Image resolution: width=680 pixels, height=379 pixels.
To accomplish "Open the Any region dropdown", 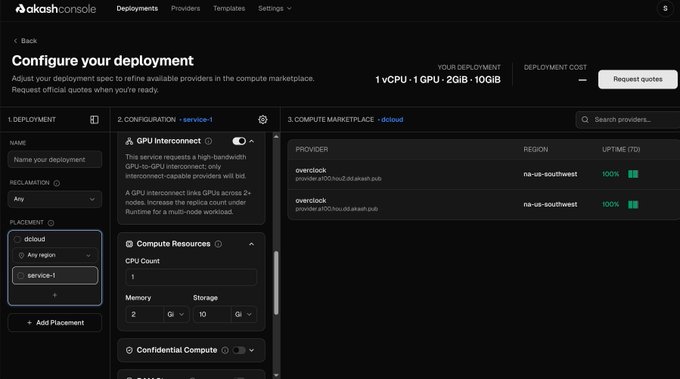I will (55, 255).
